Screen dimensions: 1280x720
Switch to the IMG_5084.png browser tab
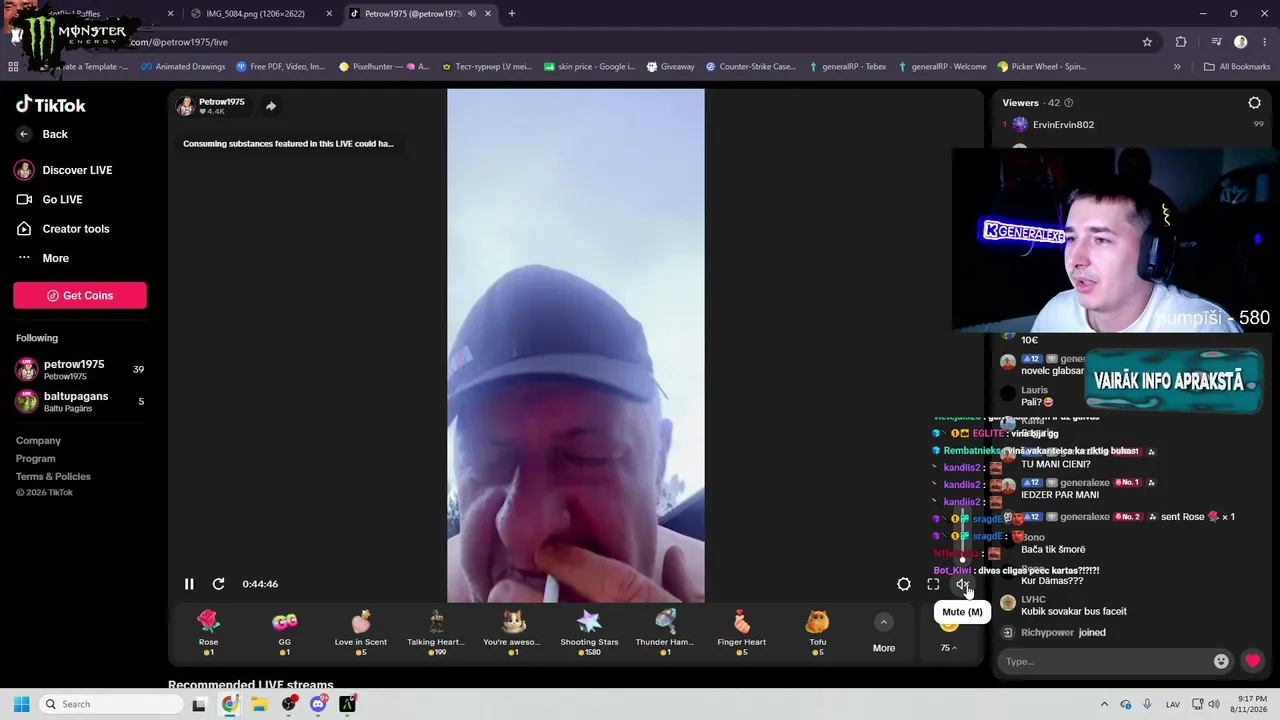[x=260, y=14]
